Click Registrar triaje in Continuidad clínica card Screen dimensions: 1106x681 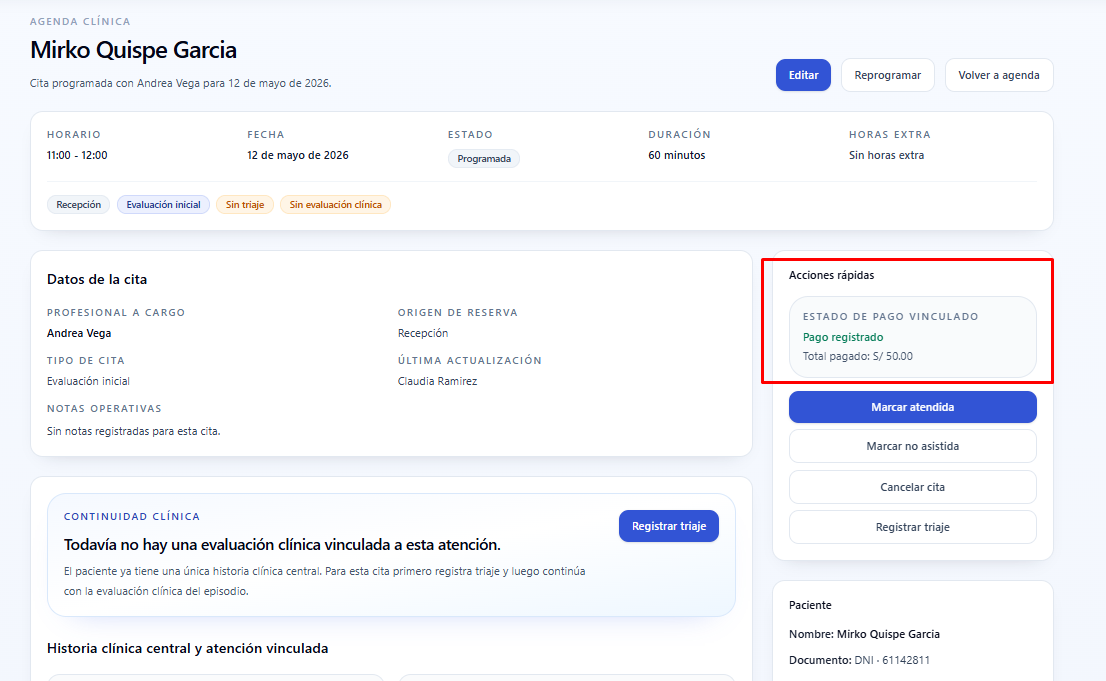coord(669,526)
